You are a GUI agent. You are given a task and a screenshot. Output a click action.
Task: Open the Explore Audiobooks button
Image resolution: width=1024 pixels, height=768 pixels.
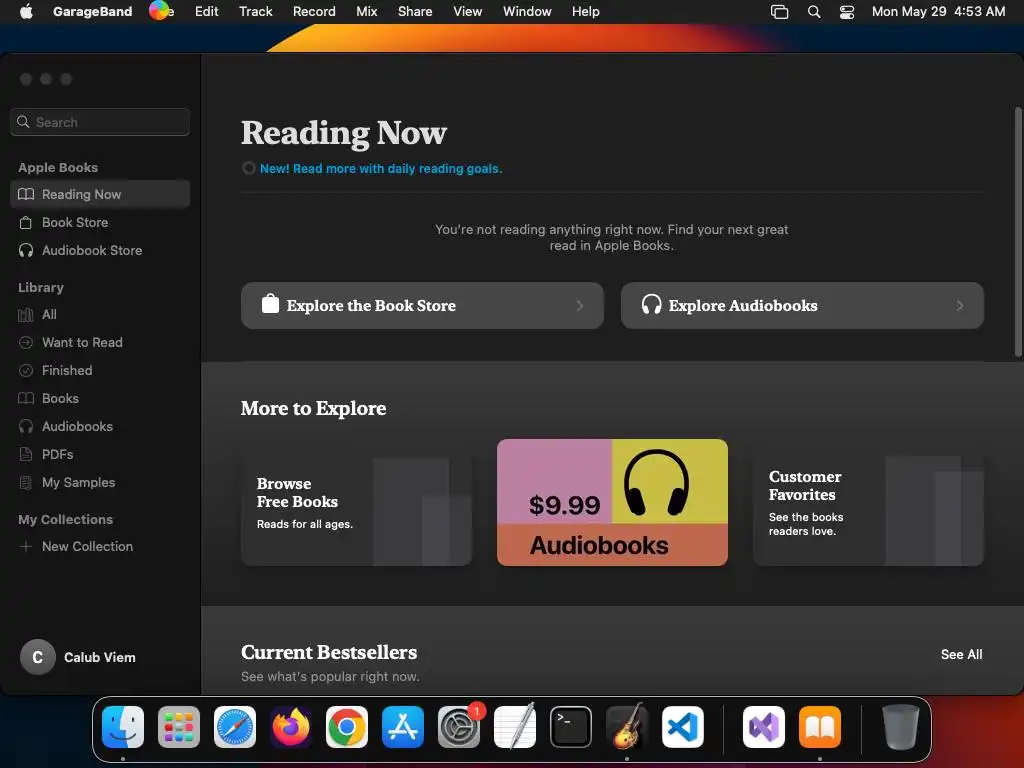802,306
